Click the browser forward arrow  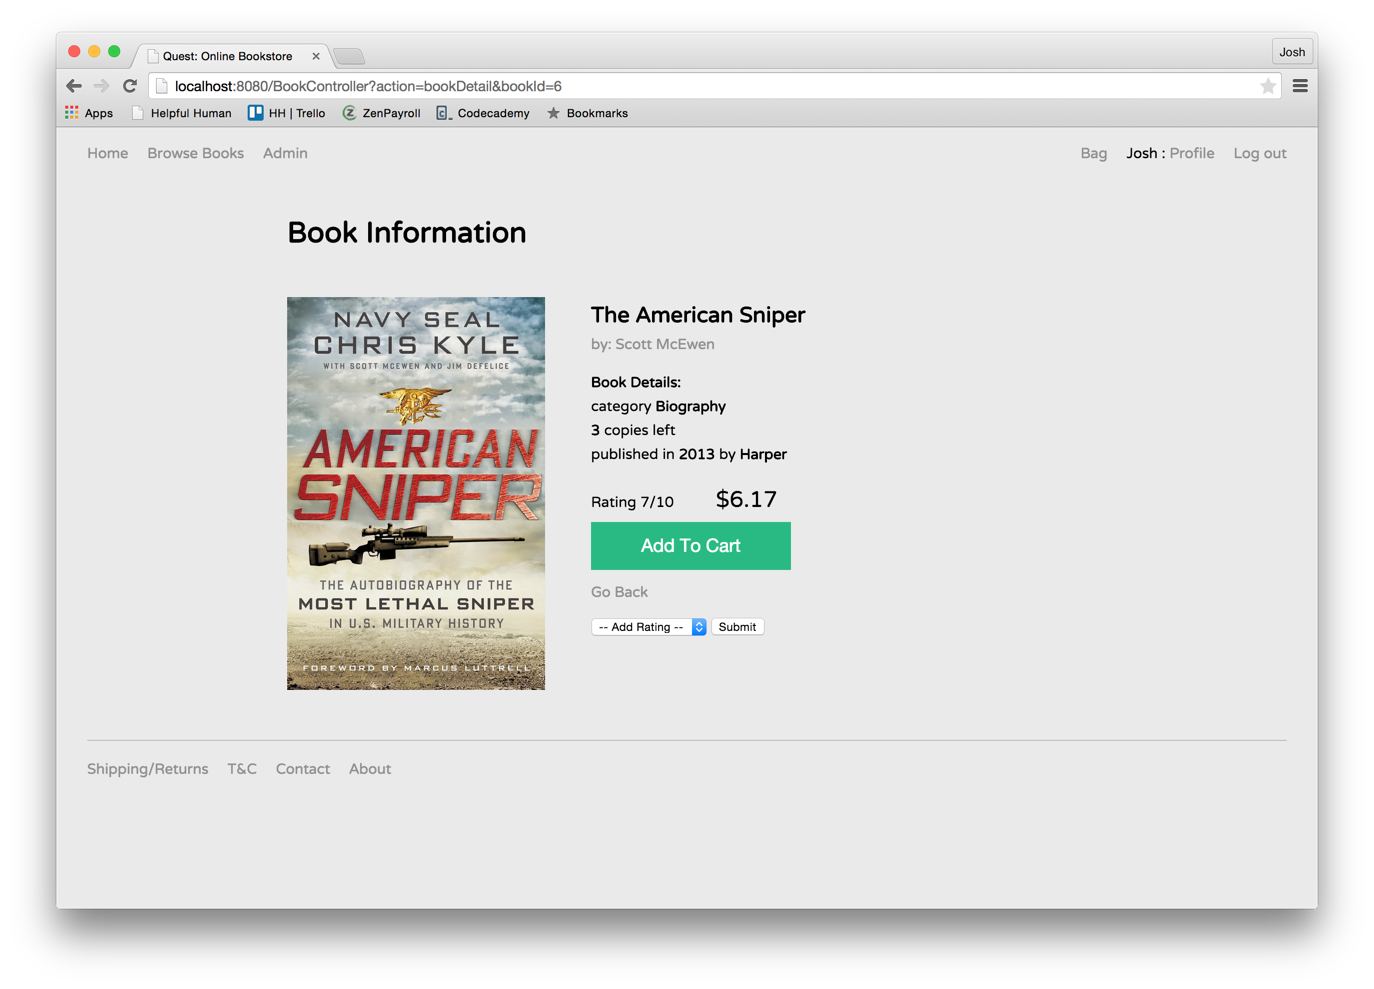tap(101, 86)
